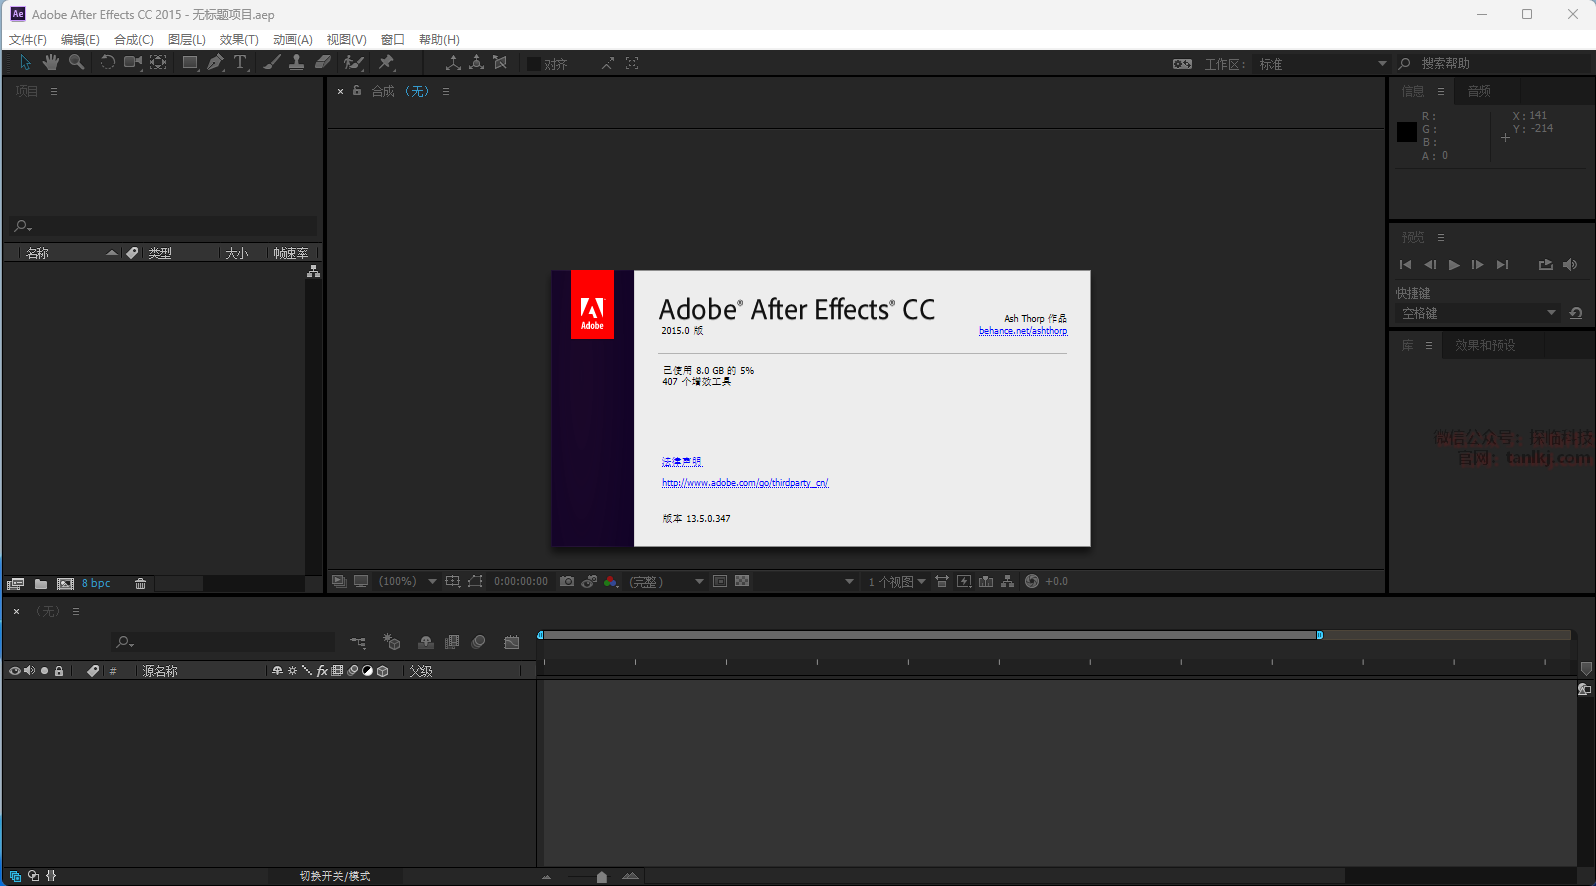Create a new folder in Project panel

[41, 584]
